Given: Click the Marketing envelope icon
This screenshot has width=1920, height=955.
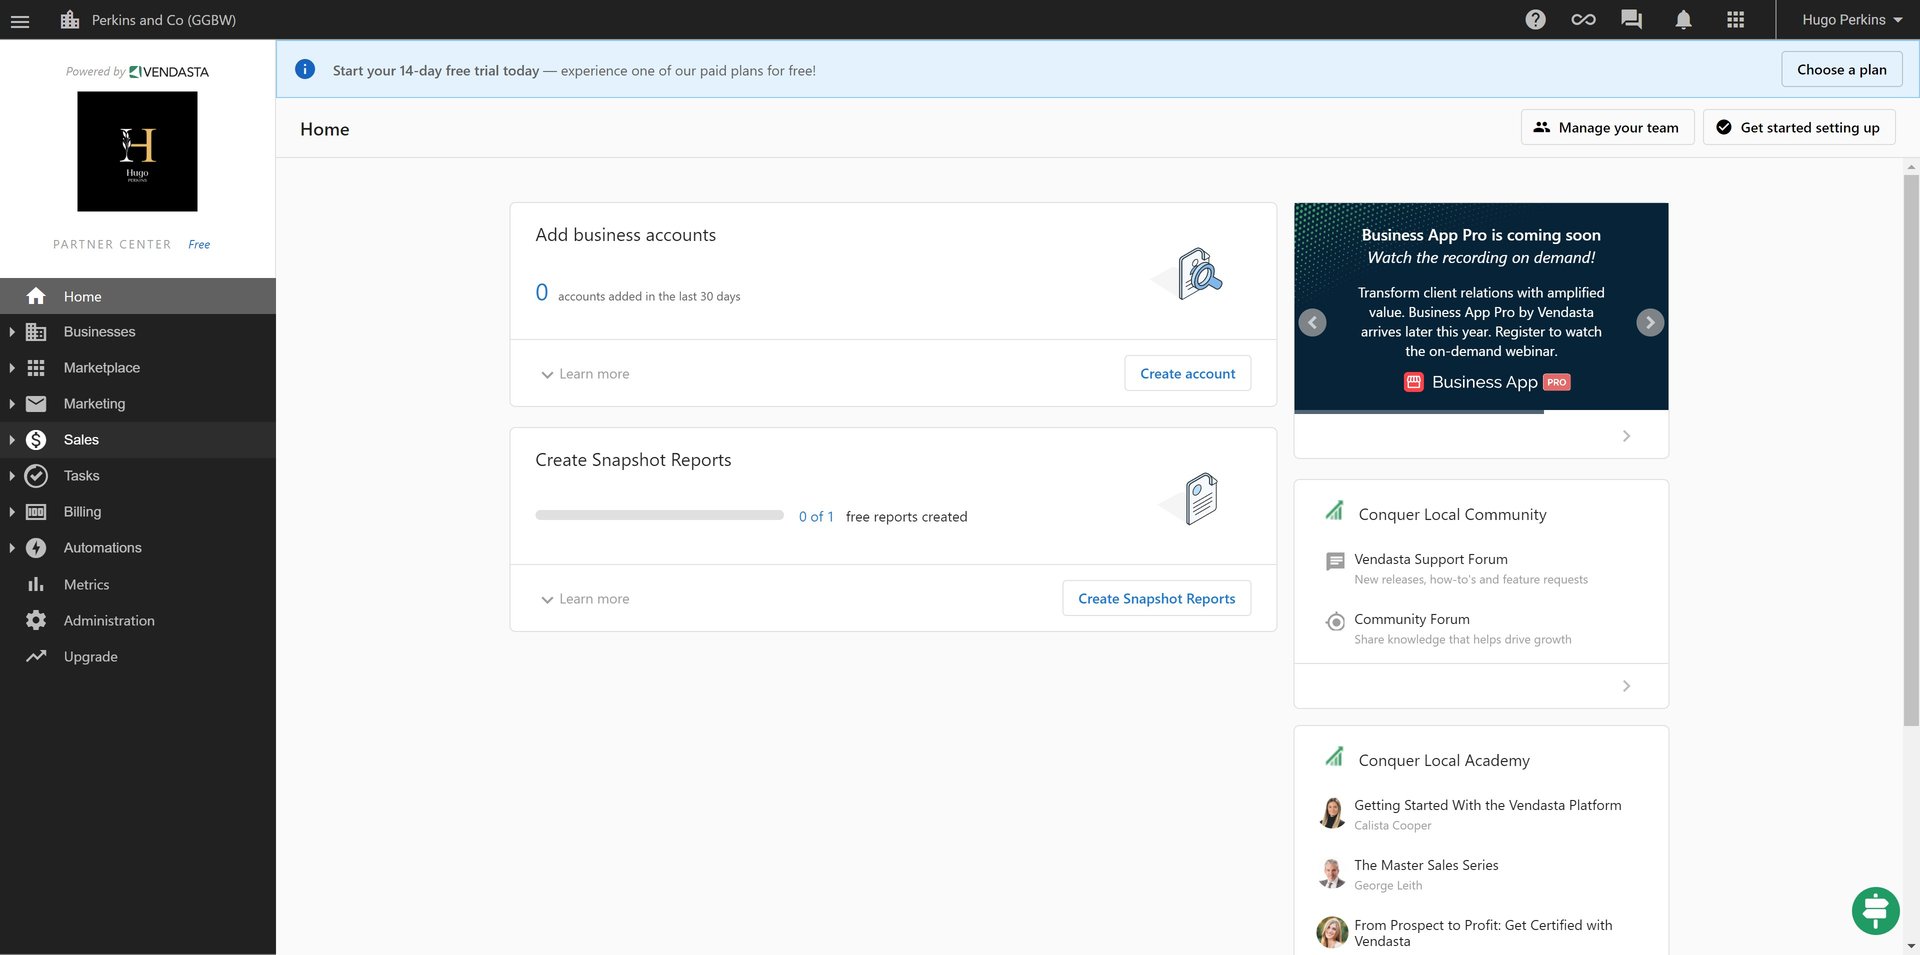Looking at the screenshot, I should [36, 404].
